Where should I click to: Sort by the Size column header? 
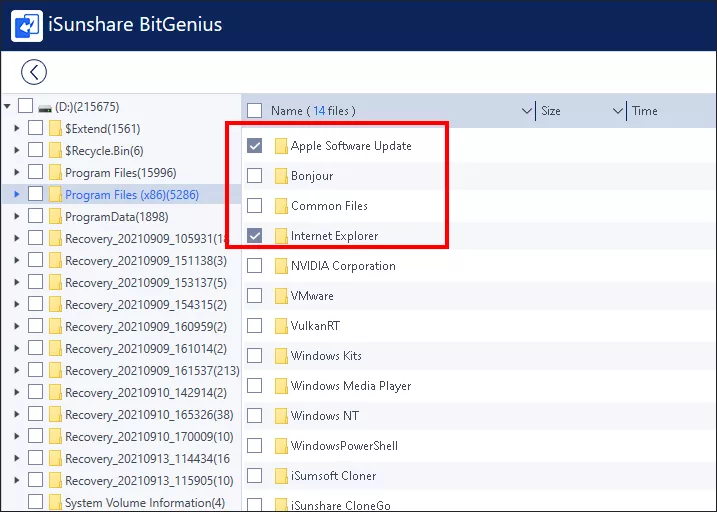551,111
